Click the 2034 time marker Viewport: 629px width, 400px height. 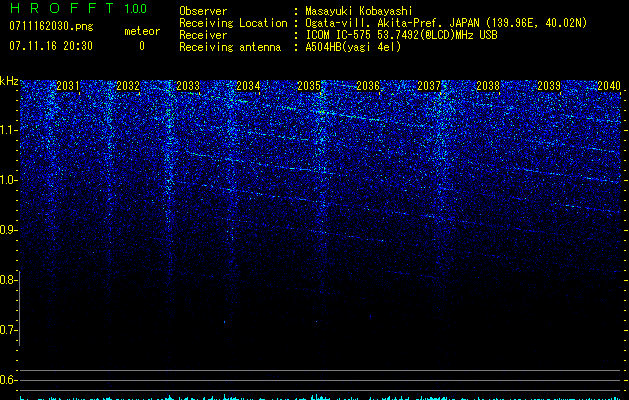[x=248, y=85]
